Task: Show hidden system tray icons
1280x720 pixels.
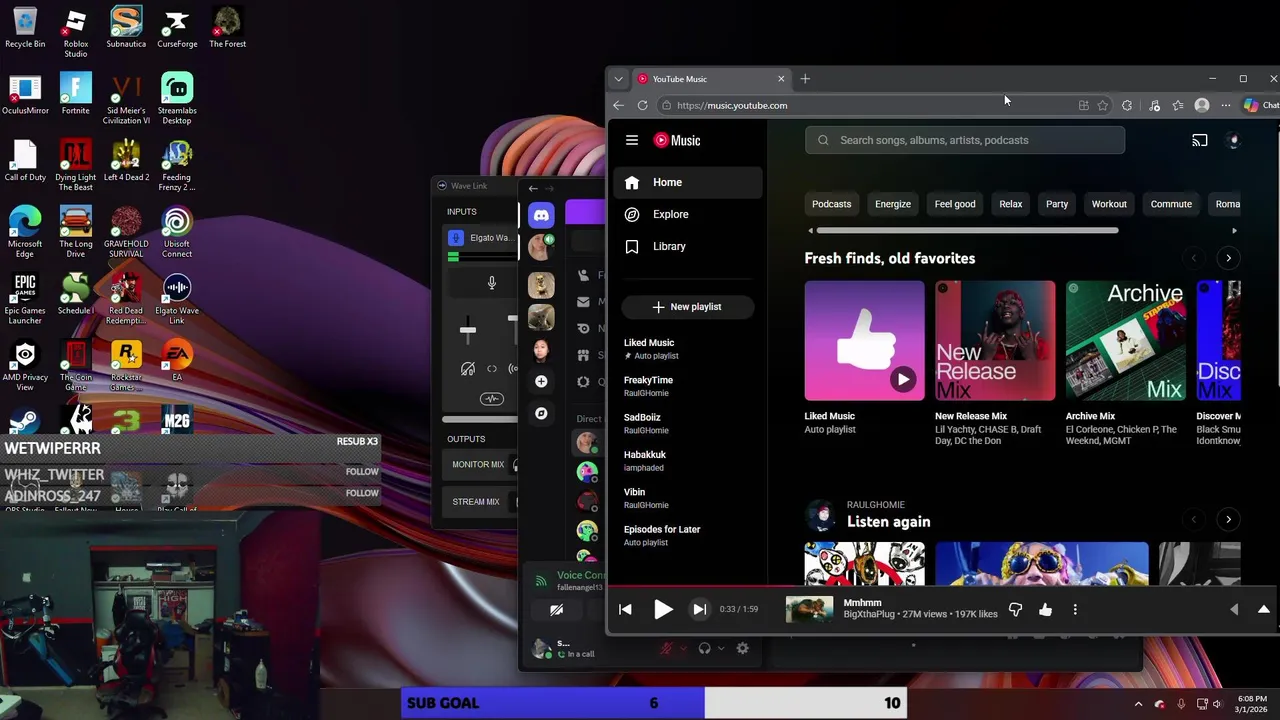Action: coord(1138,704)
